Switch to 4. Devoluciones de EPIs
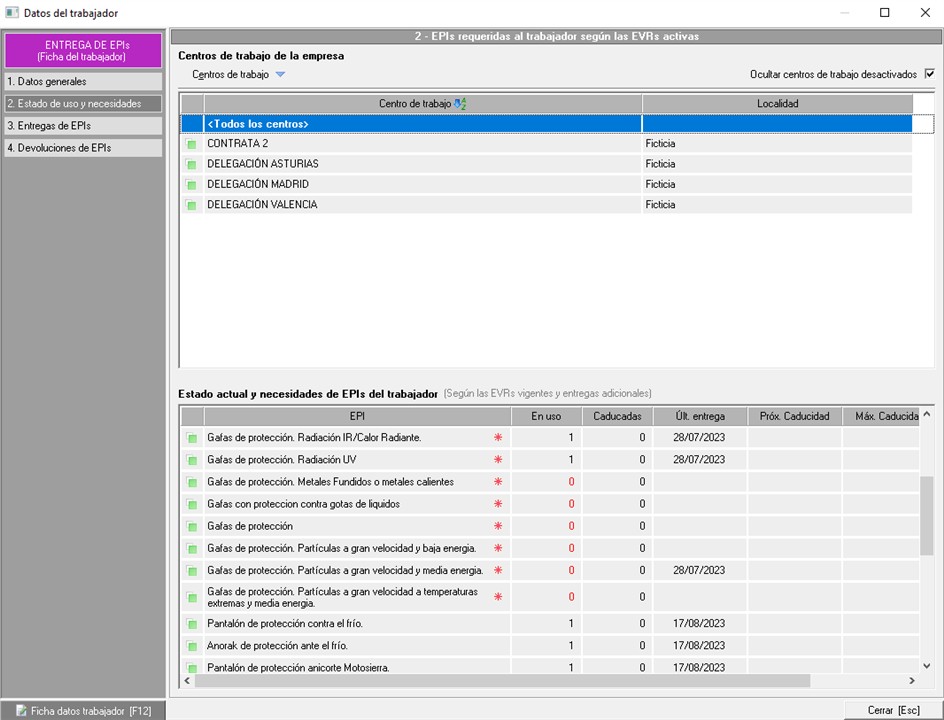944x720 pixels. 83,148
